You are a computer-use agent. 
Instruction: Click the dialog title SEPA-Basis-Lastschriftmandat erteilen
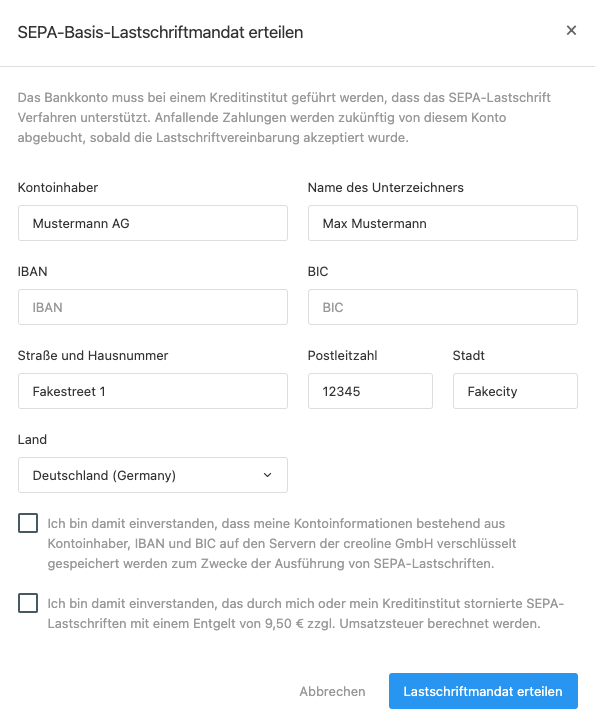click(x=160, y=32)
